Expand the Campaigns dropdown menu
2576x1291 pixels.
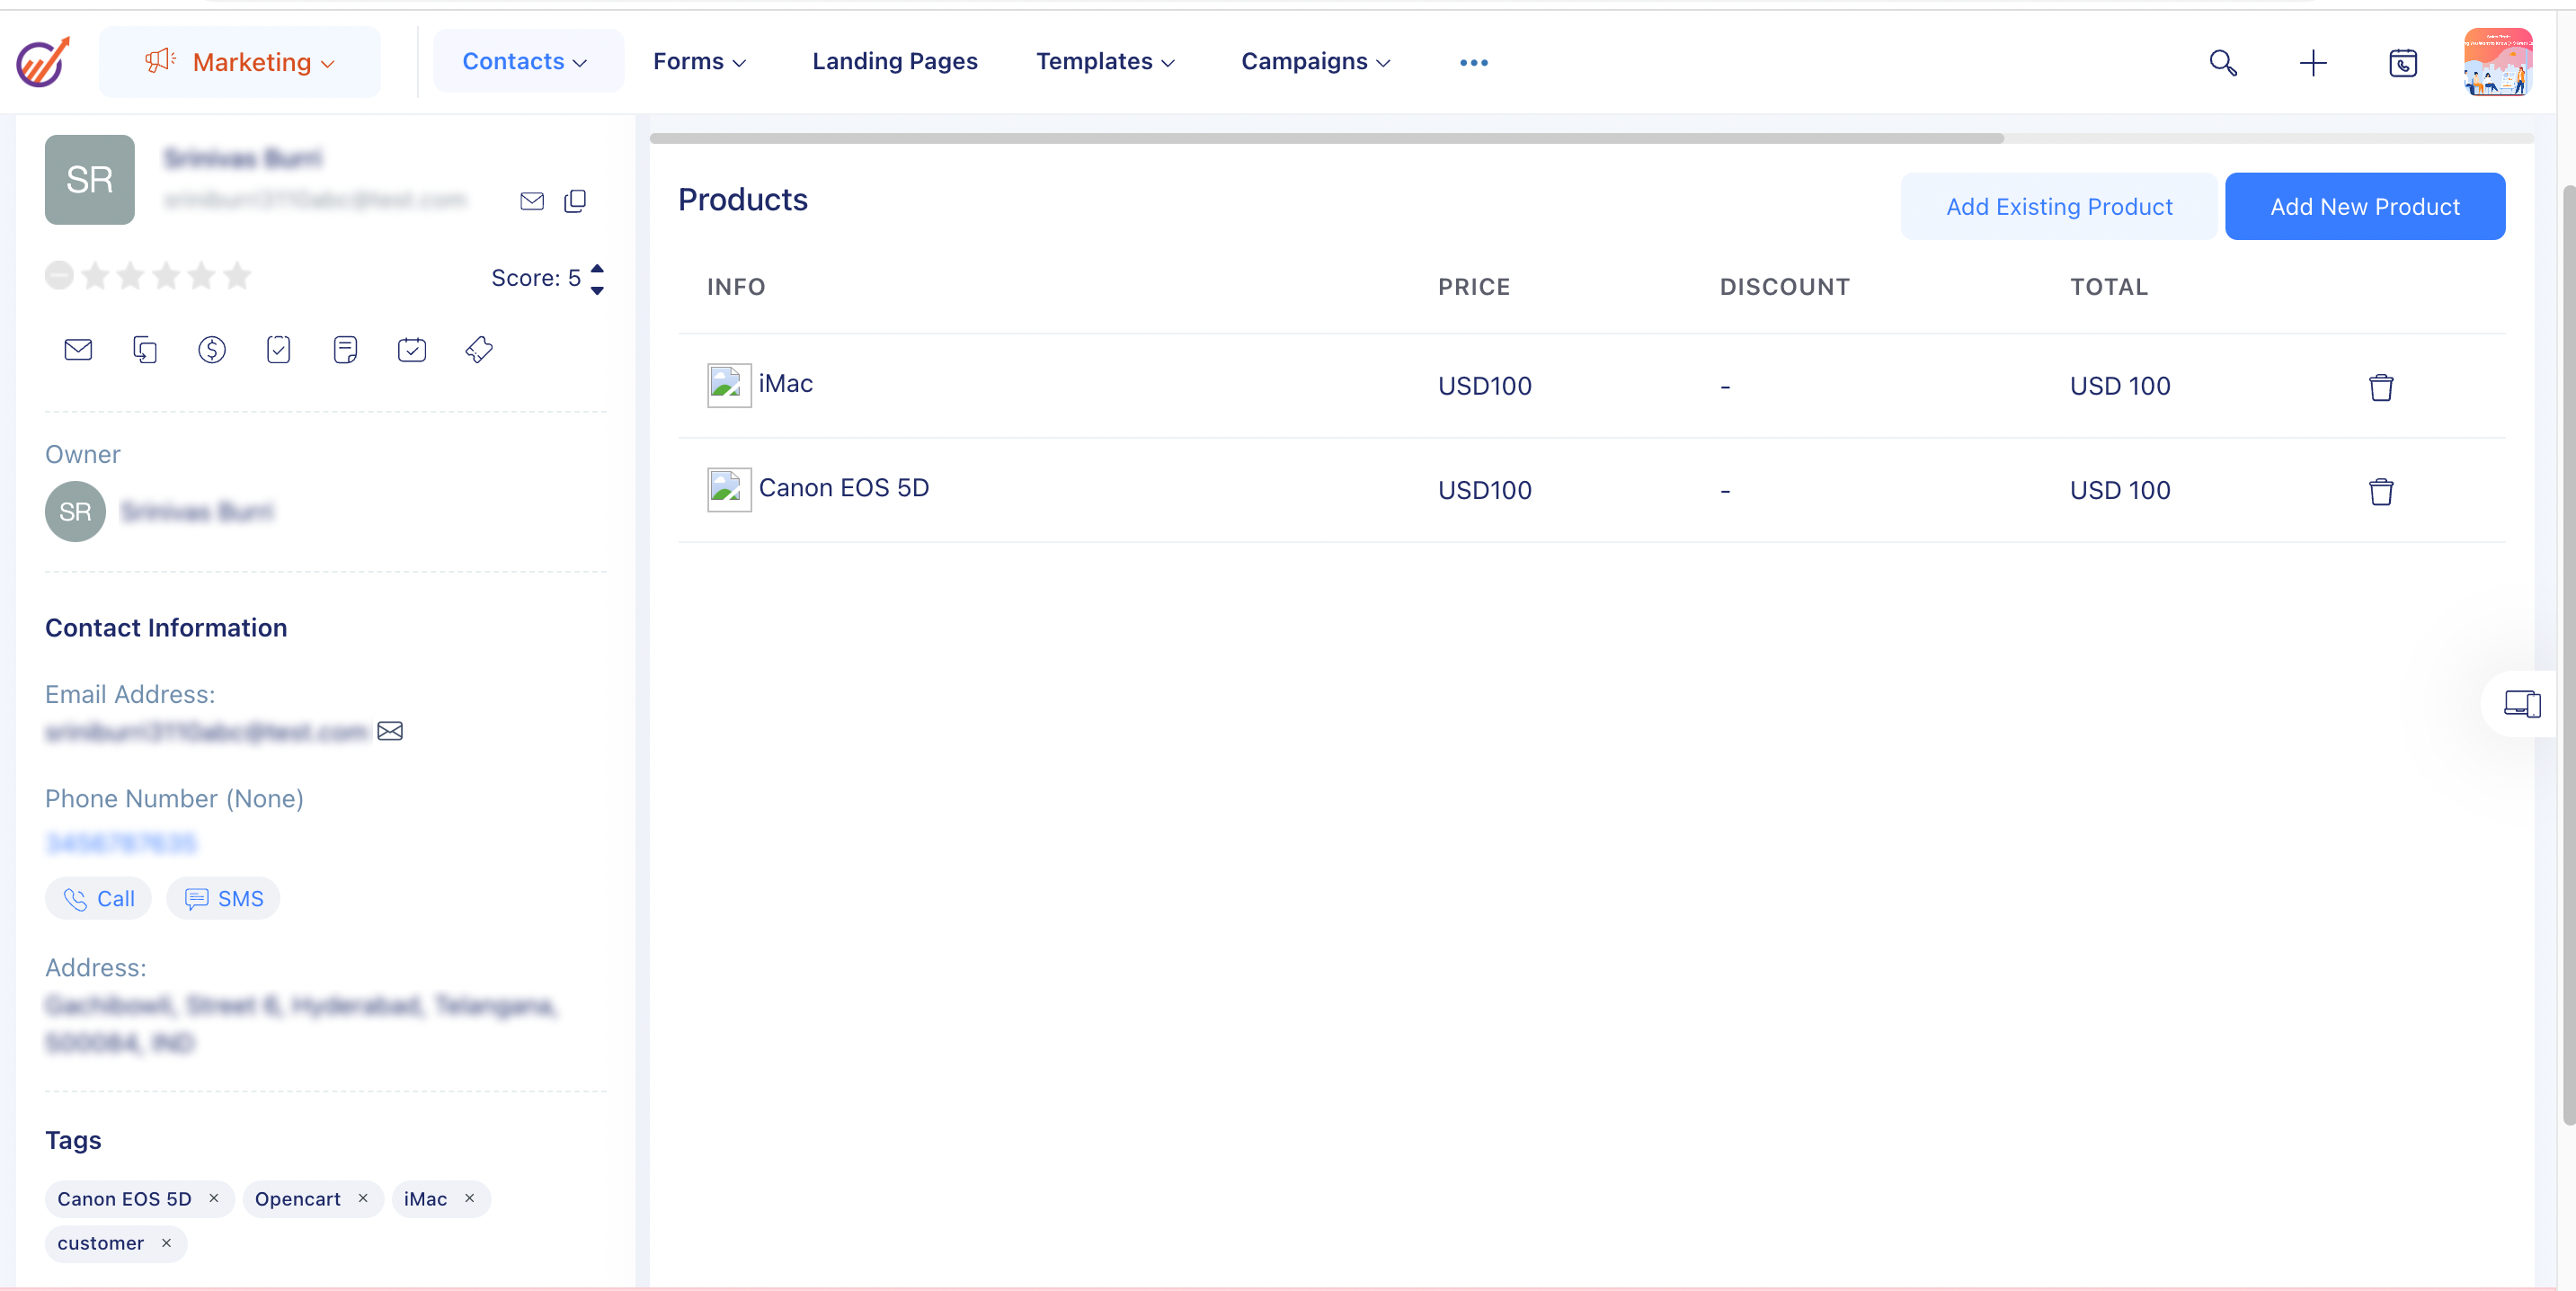click(x=1315, y=62)
